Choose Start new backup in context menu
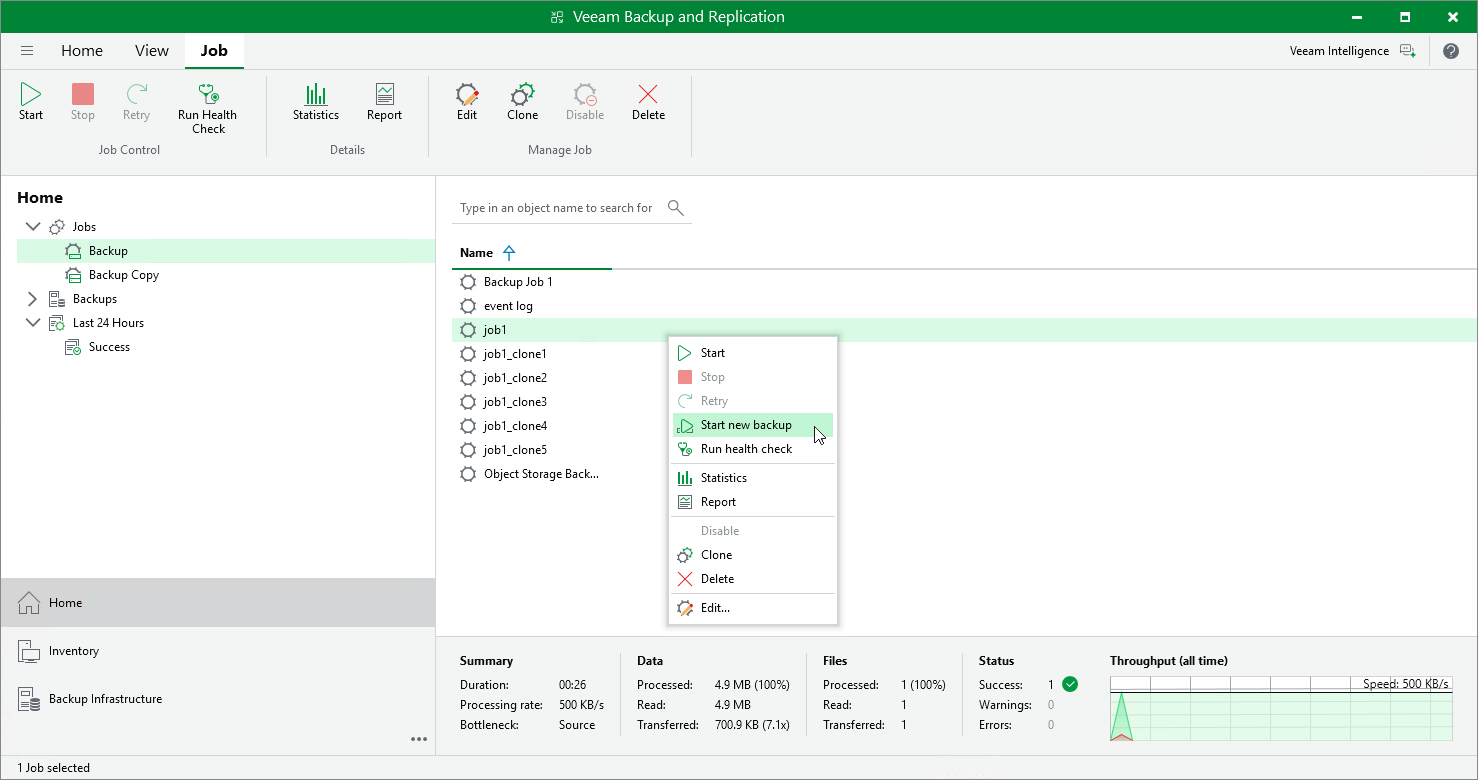 tap(753, 425)
